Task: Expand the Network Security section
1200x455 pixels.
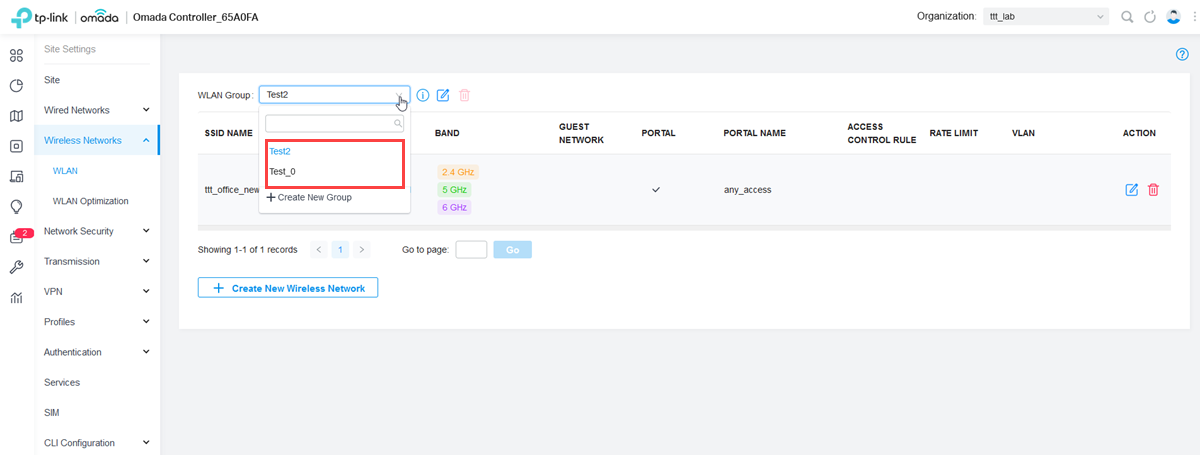Action: (x=96, y=231)
